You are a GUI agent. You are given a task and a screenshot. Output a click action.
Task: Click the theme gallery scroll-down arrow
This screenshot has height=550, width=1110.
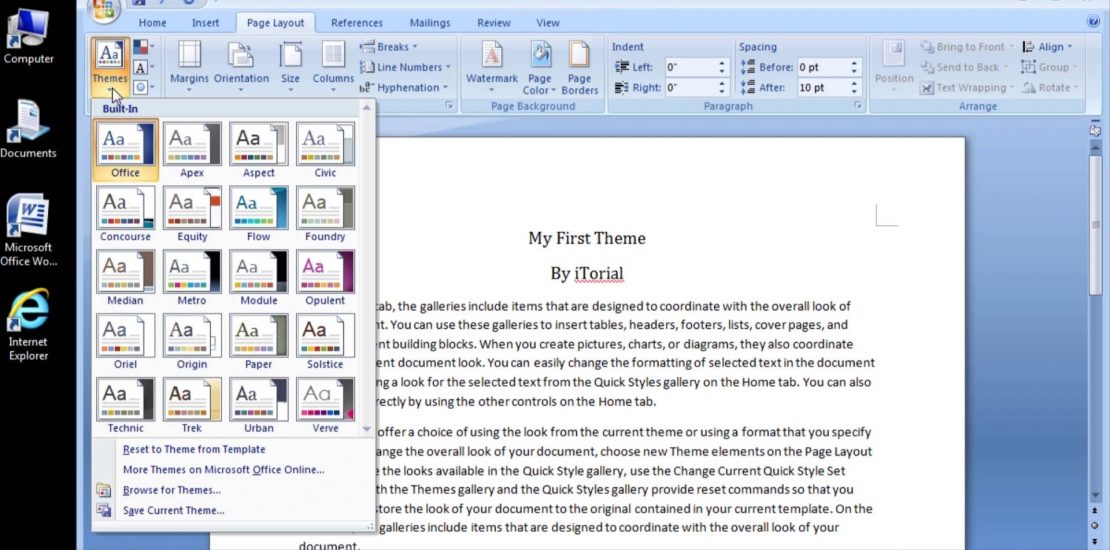coord(366,429)
